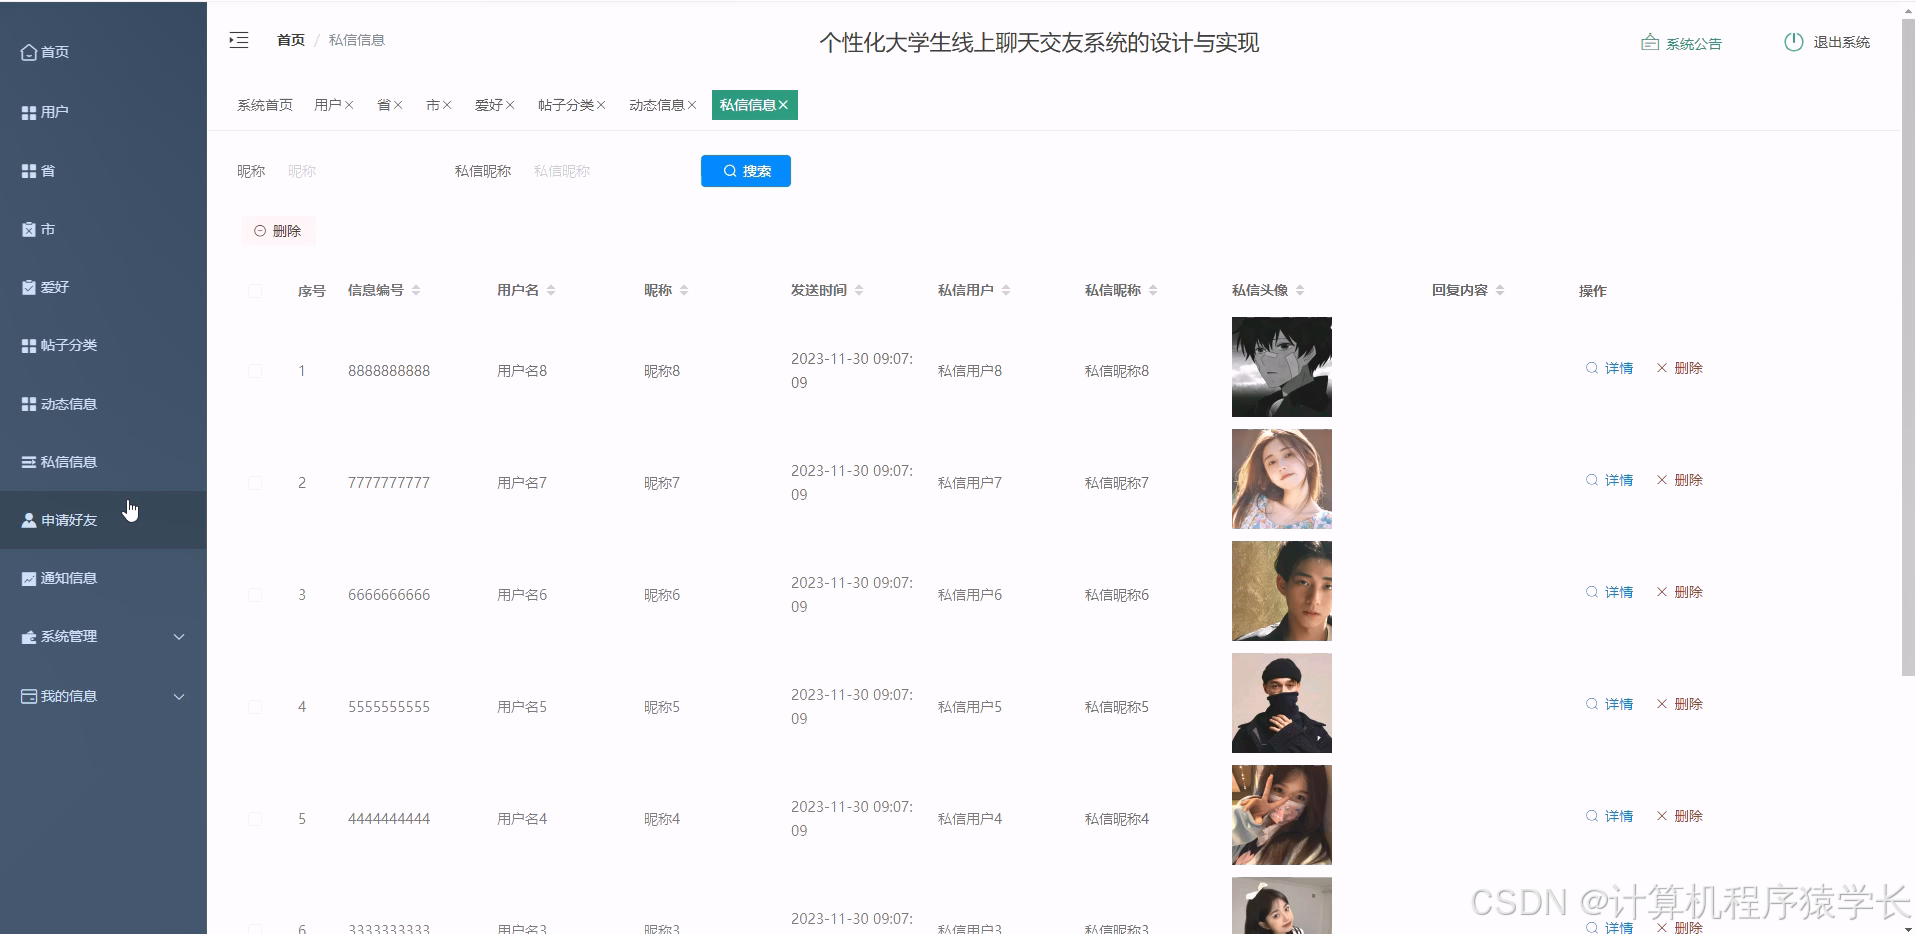Open the avatar thumbnail for 私信昵称5
This screenshot has height=934, width=1916.
[x=1282, y=703]
